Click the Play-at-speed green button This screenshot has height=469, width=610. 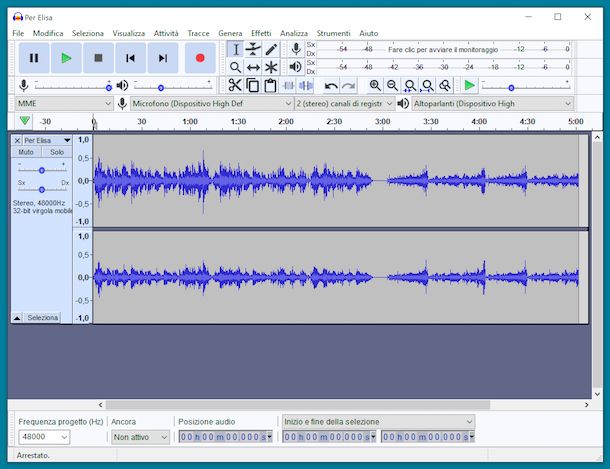pos(470,85)
